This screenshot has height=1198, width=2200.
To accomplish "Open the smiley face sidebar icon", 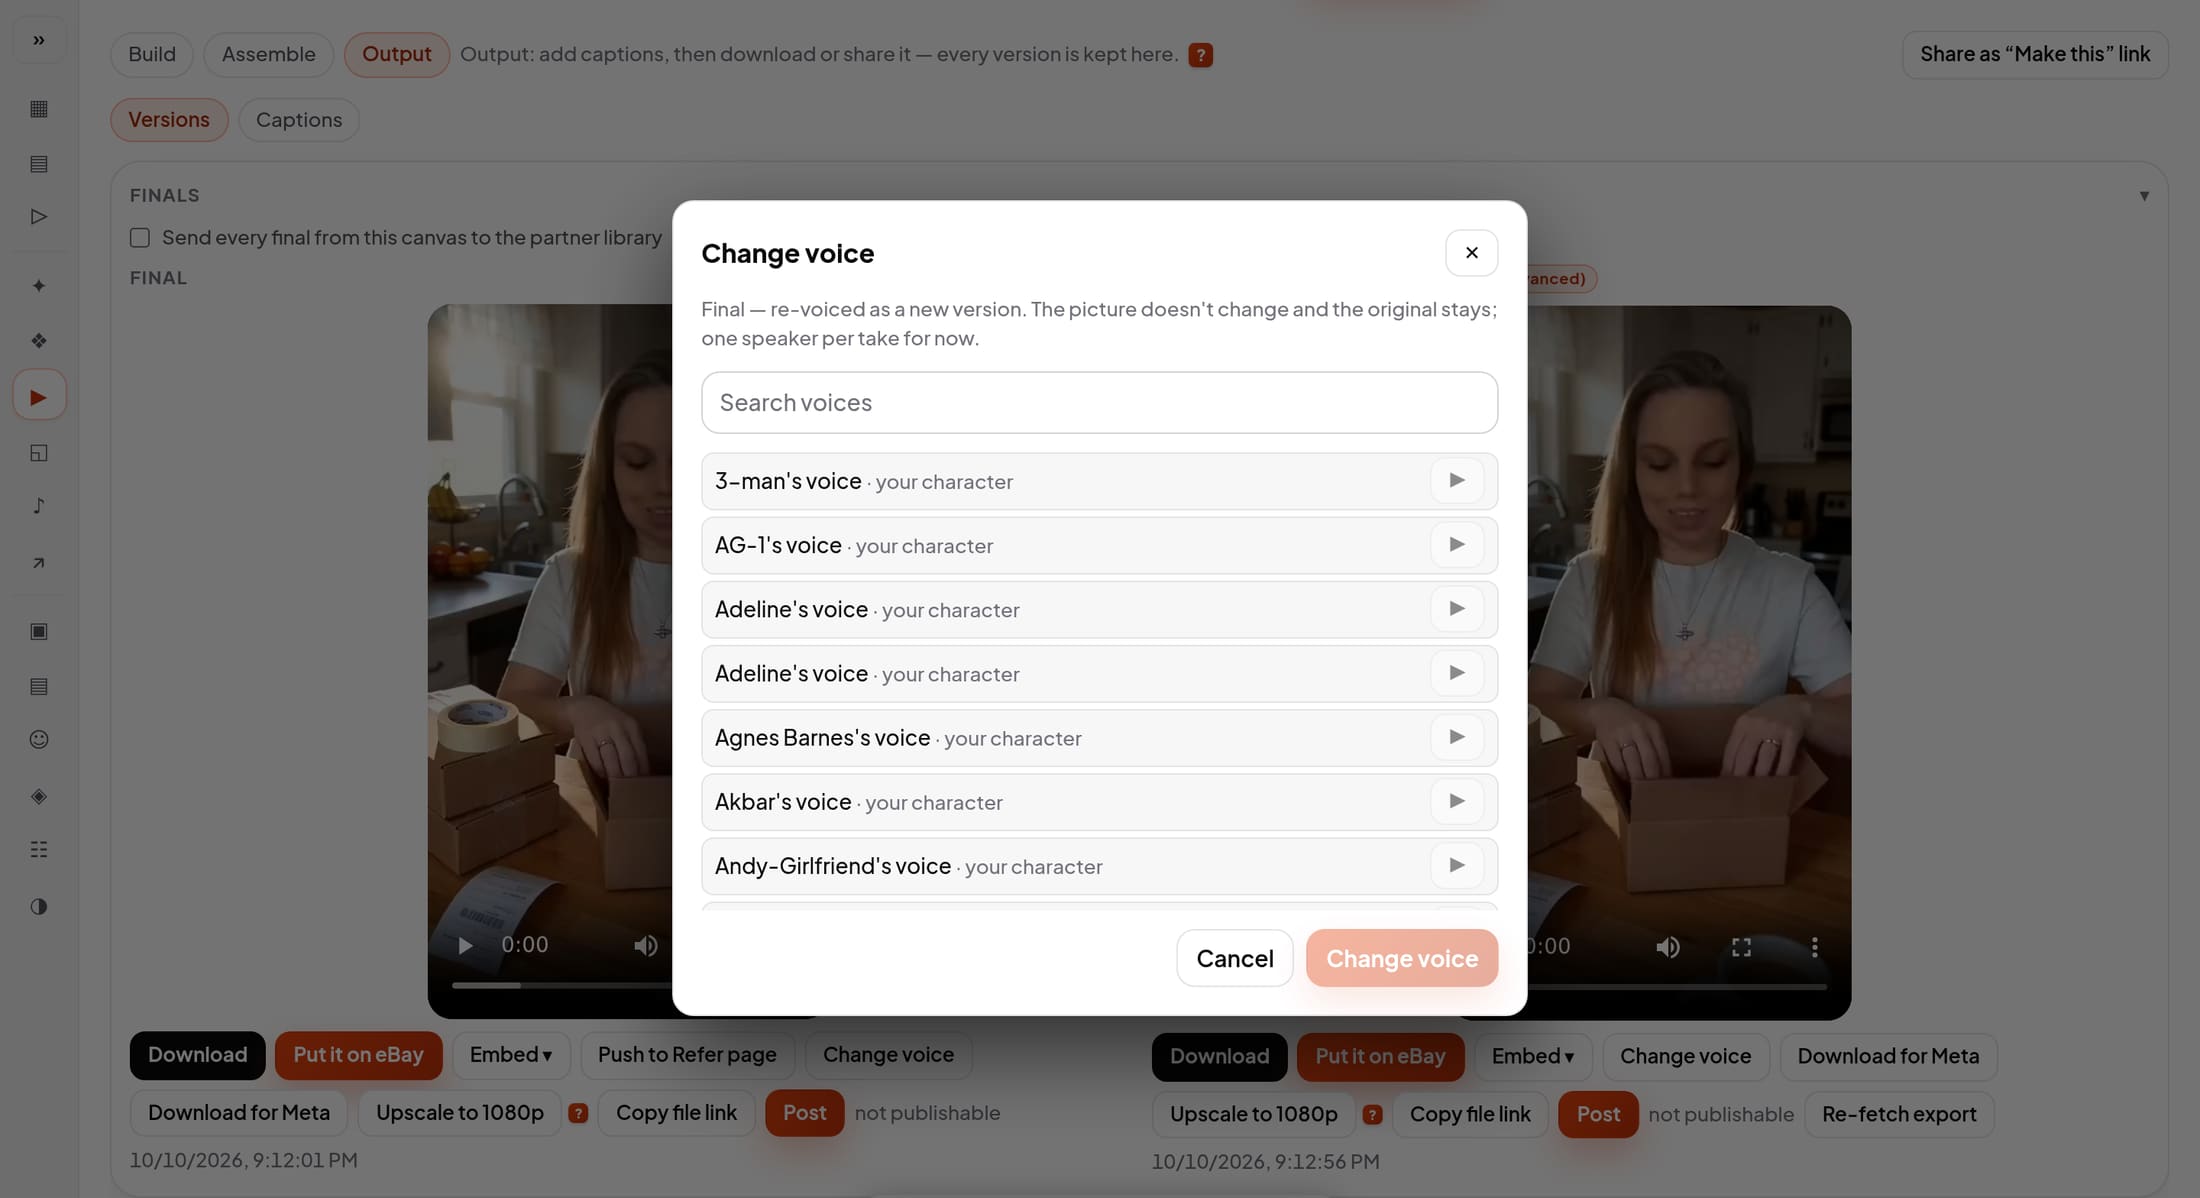I will (39, 739).
